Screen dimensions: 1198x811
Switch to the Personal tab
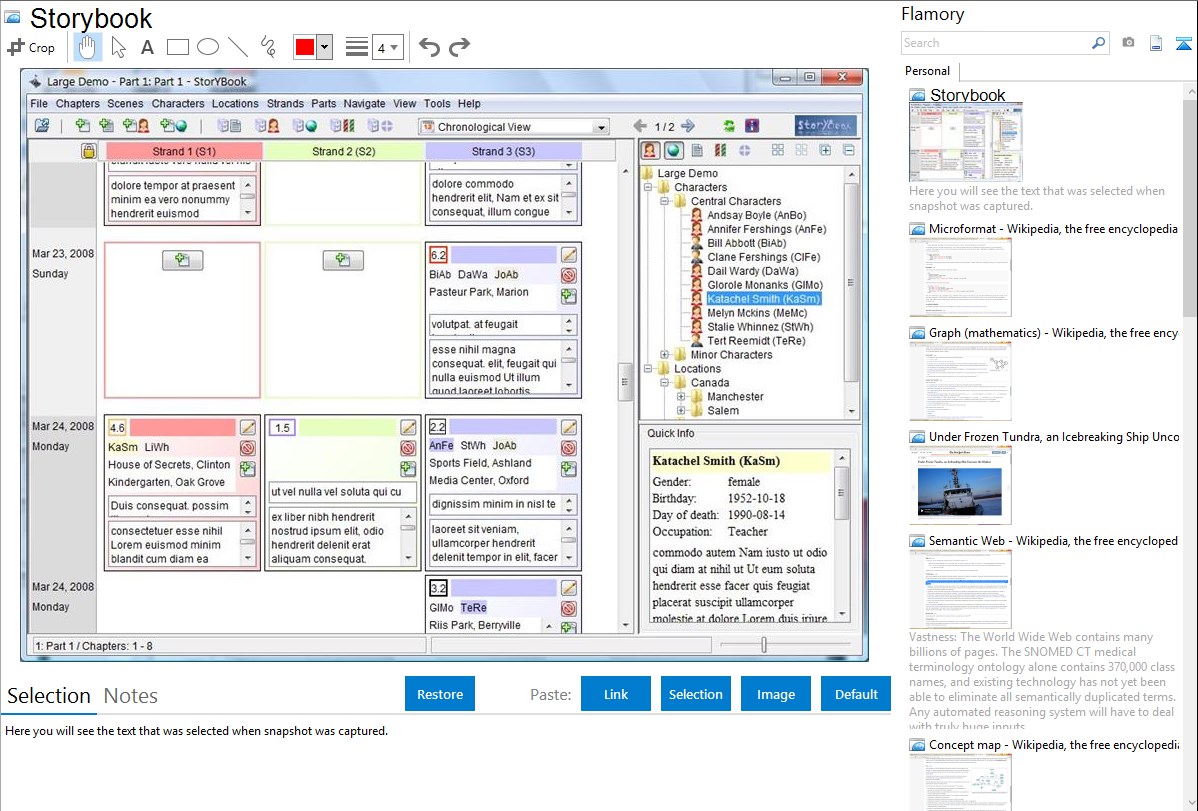pos(928,70)
